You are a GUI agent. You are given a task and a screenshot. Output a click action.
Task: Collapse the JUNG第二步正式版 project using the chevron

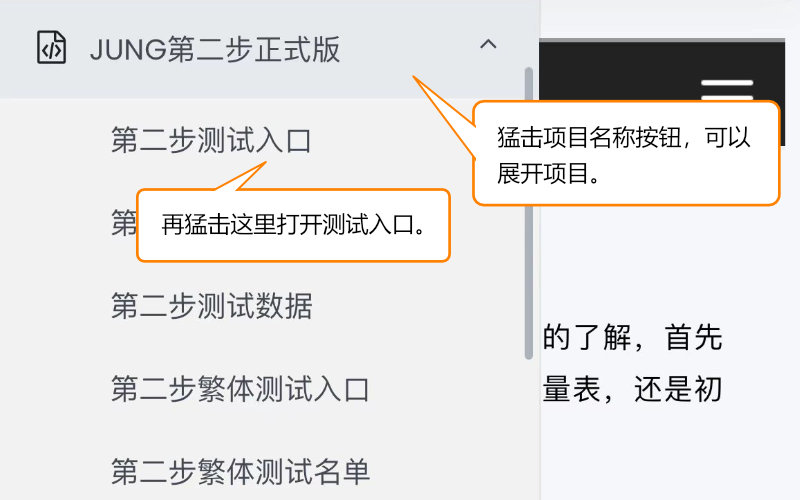(488, 44)
